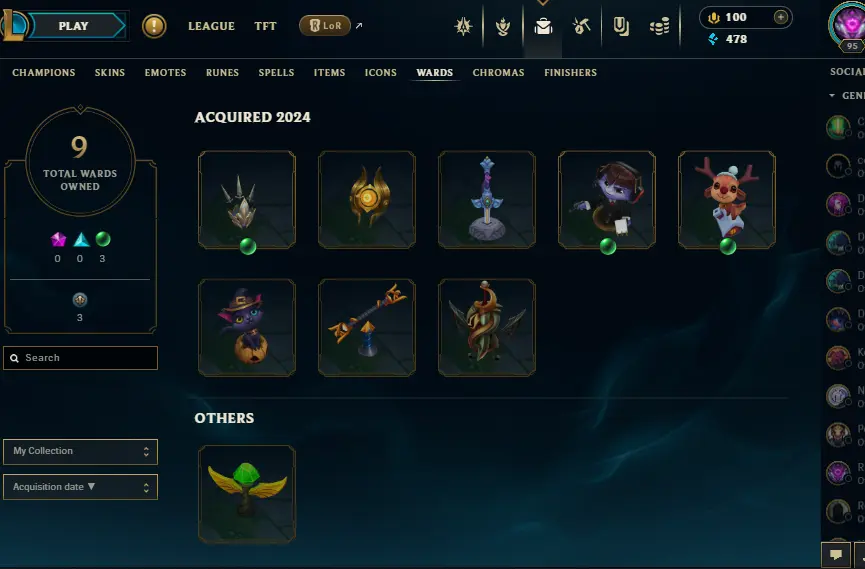Open the profile laurel icon

pyautogui.click(x=503, y=26)
